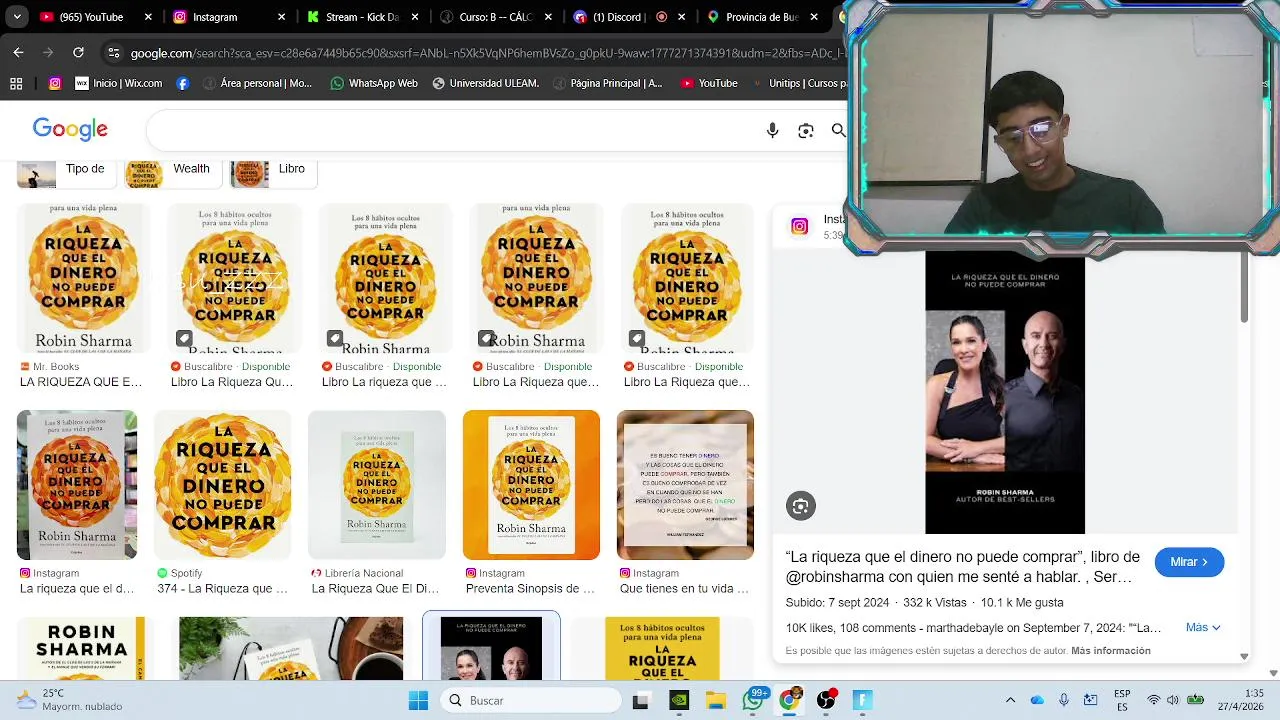The width and height of the screenshot is (1280, 720).
Task: Switch to the Stream - Kick tab
Action: (x=360, y=17)
